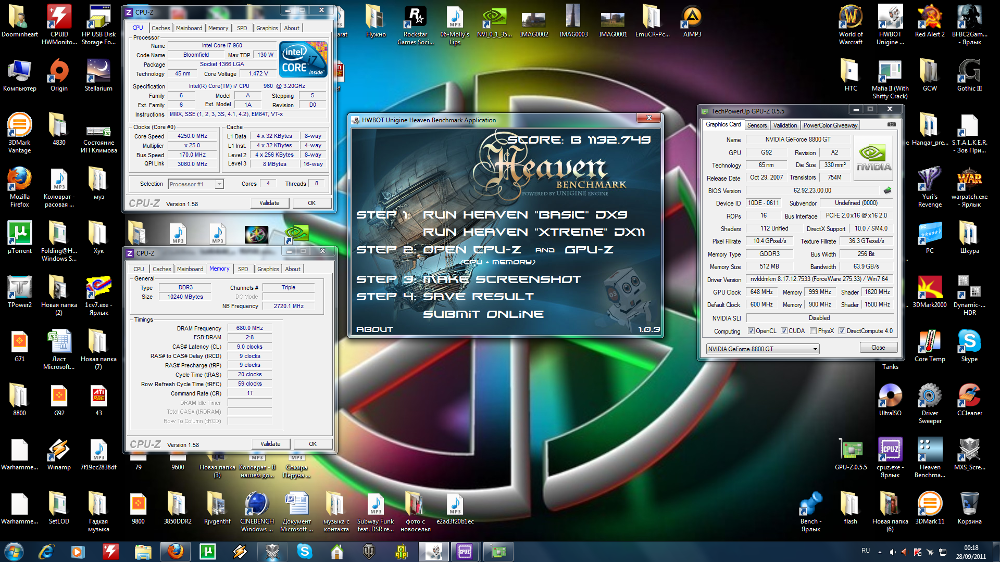Open the Origin desktop icon

click(x=59, y=75)
